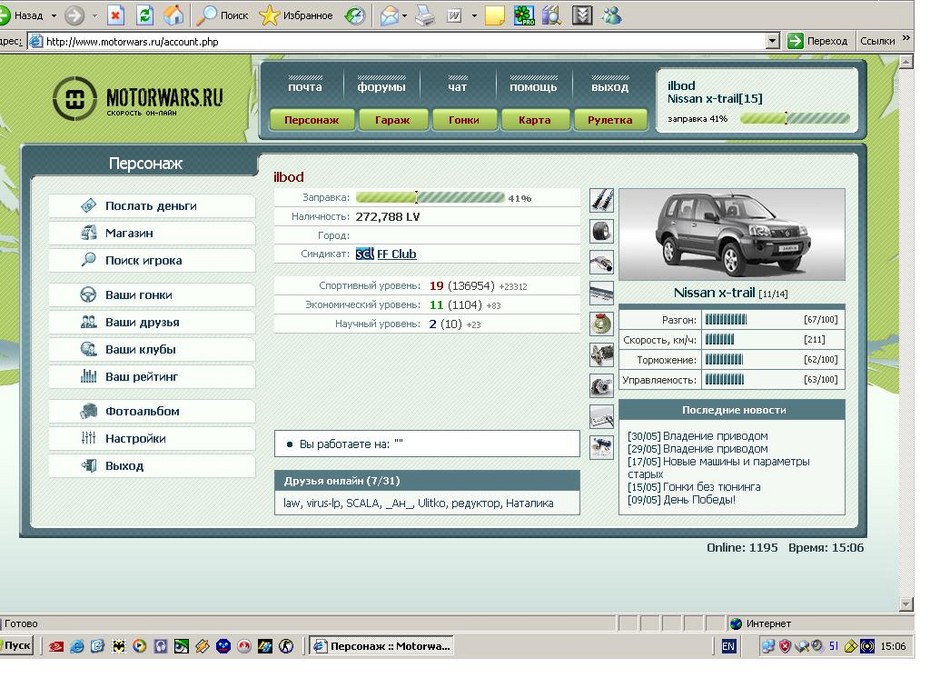Click Послать деньги in the sidebar

152,206
